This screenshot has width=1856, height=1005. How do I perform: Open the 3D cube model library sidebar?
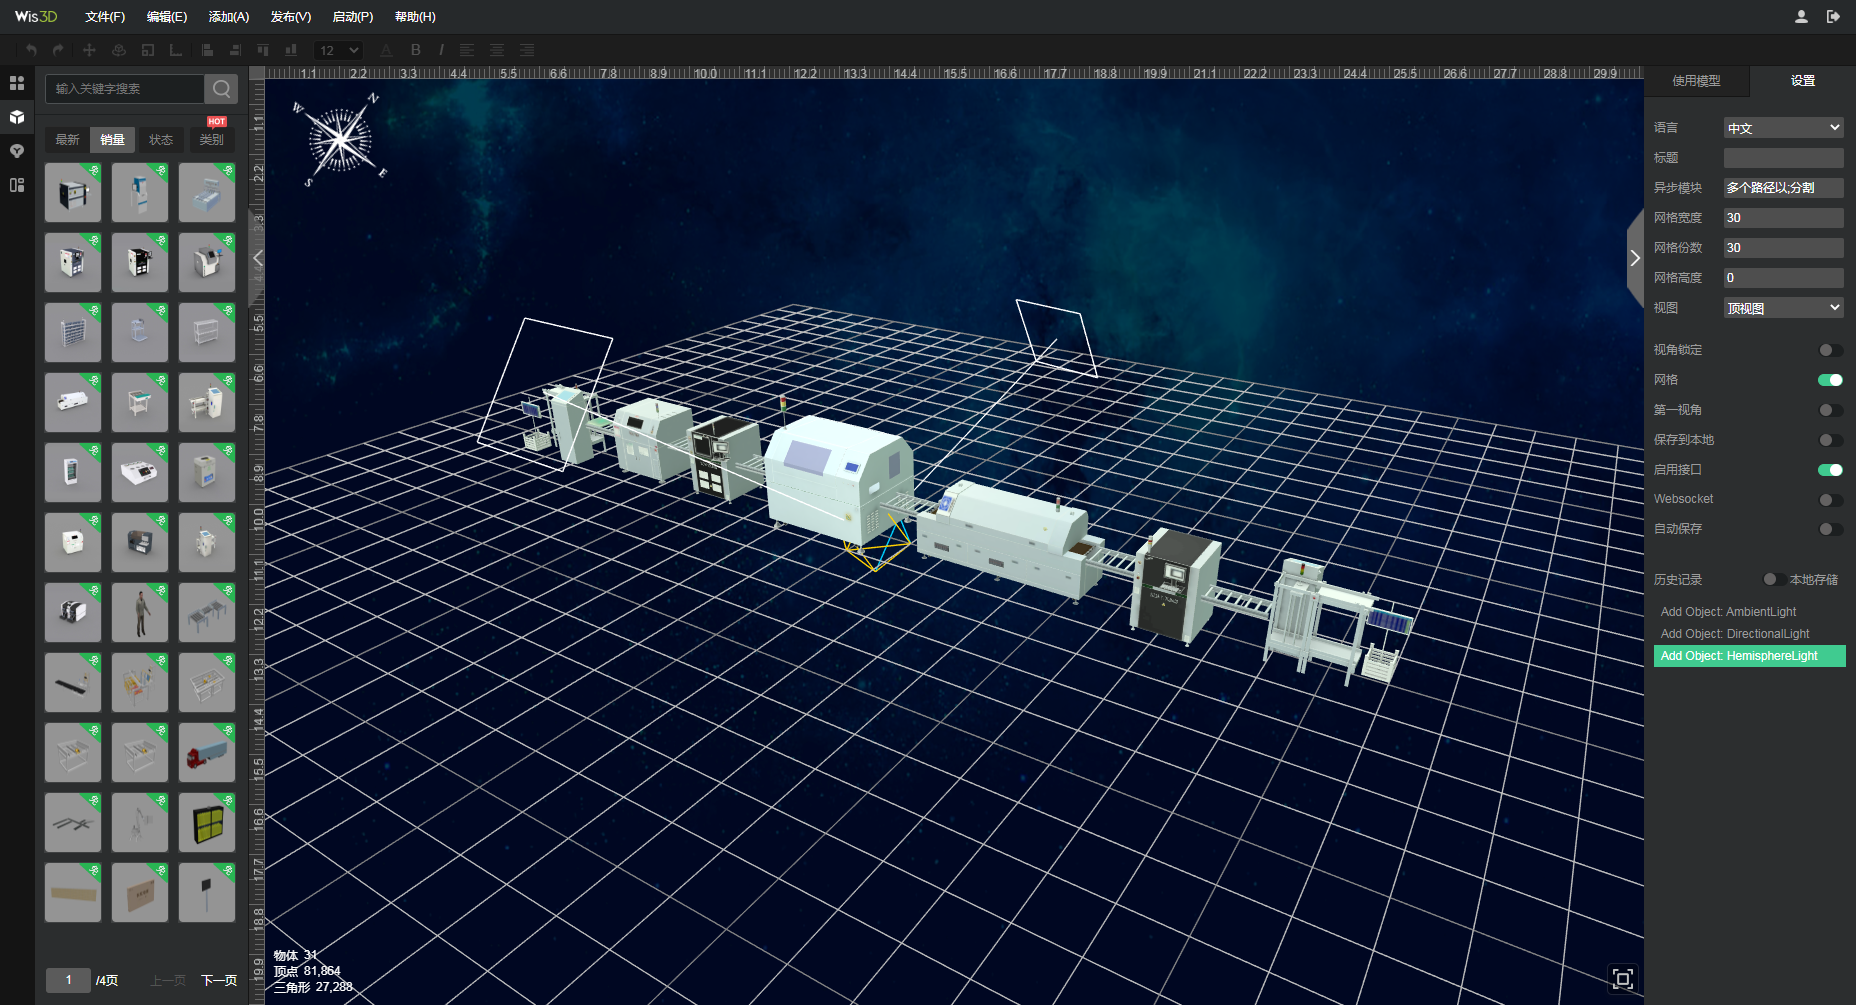tap(17, 117)
